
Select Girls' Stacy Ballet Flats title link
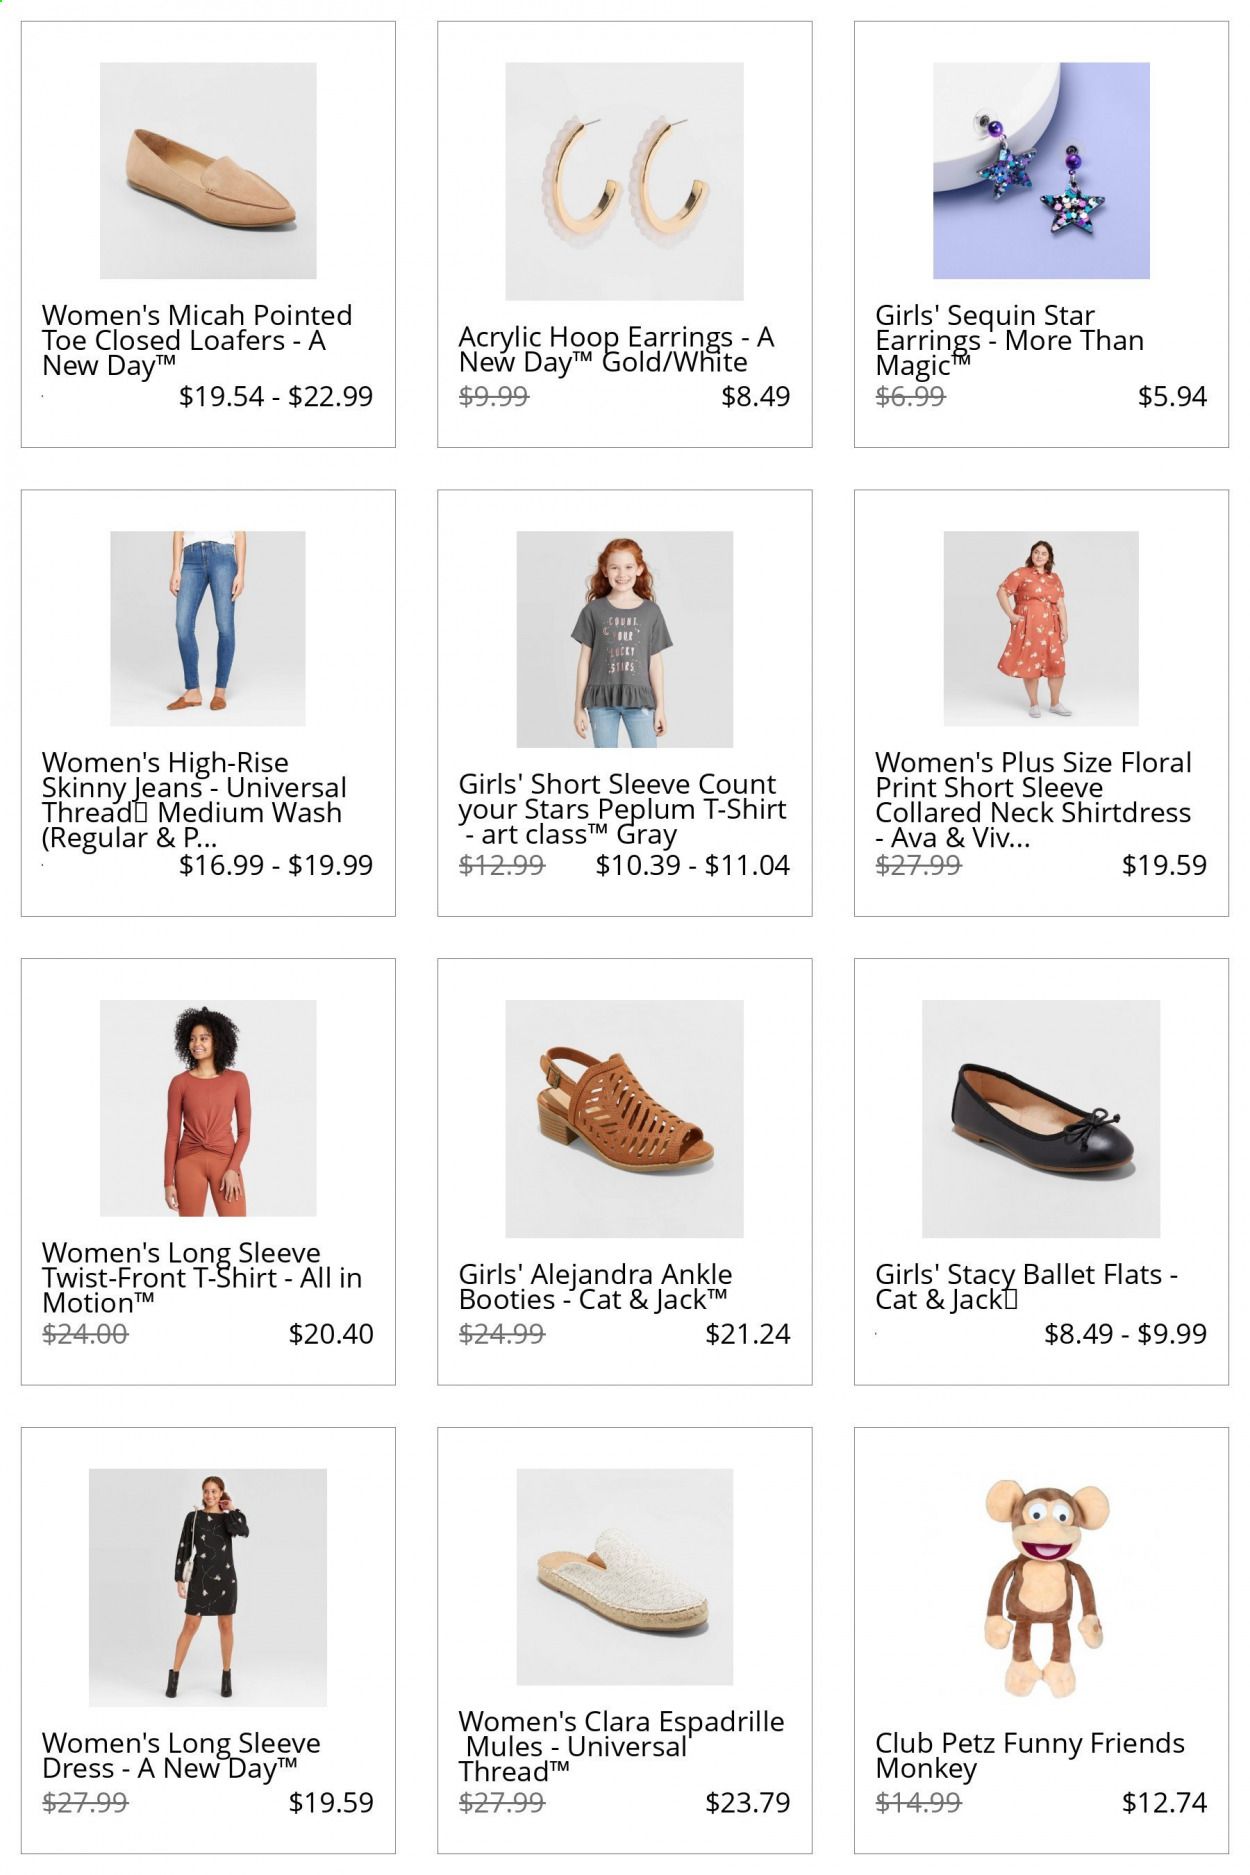click(1026, 1287)
